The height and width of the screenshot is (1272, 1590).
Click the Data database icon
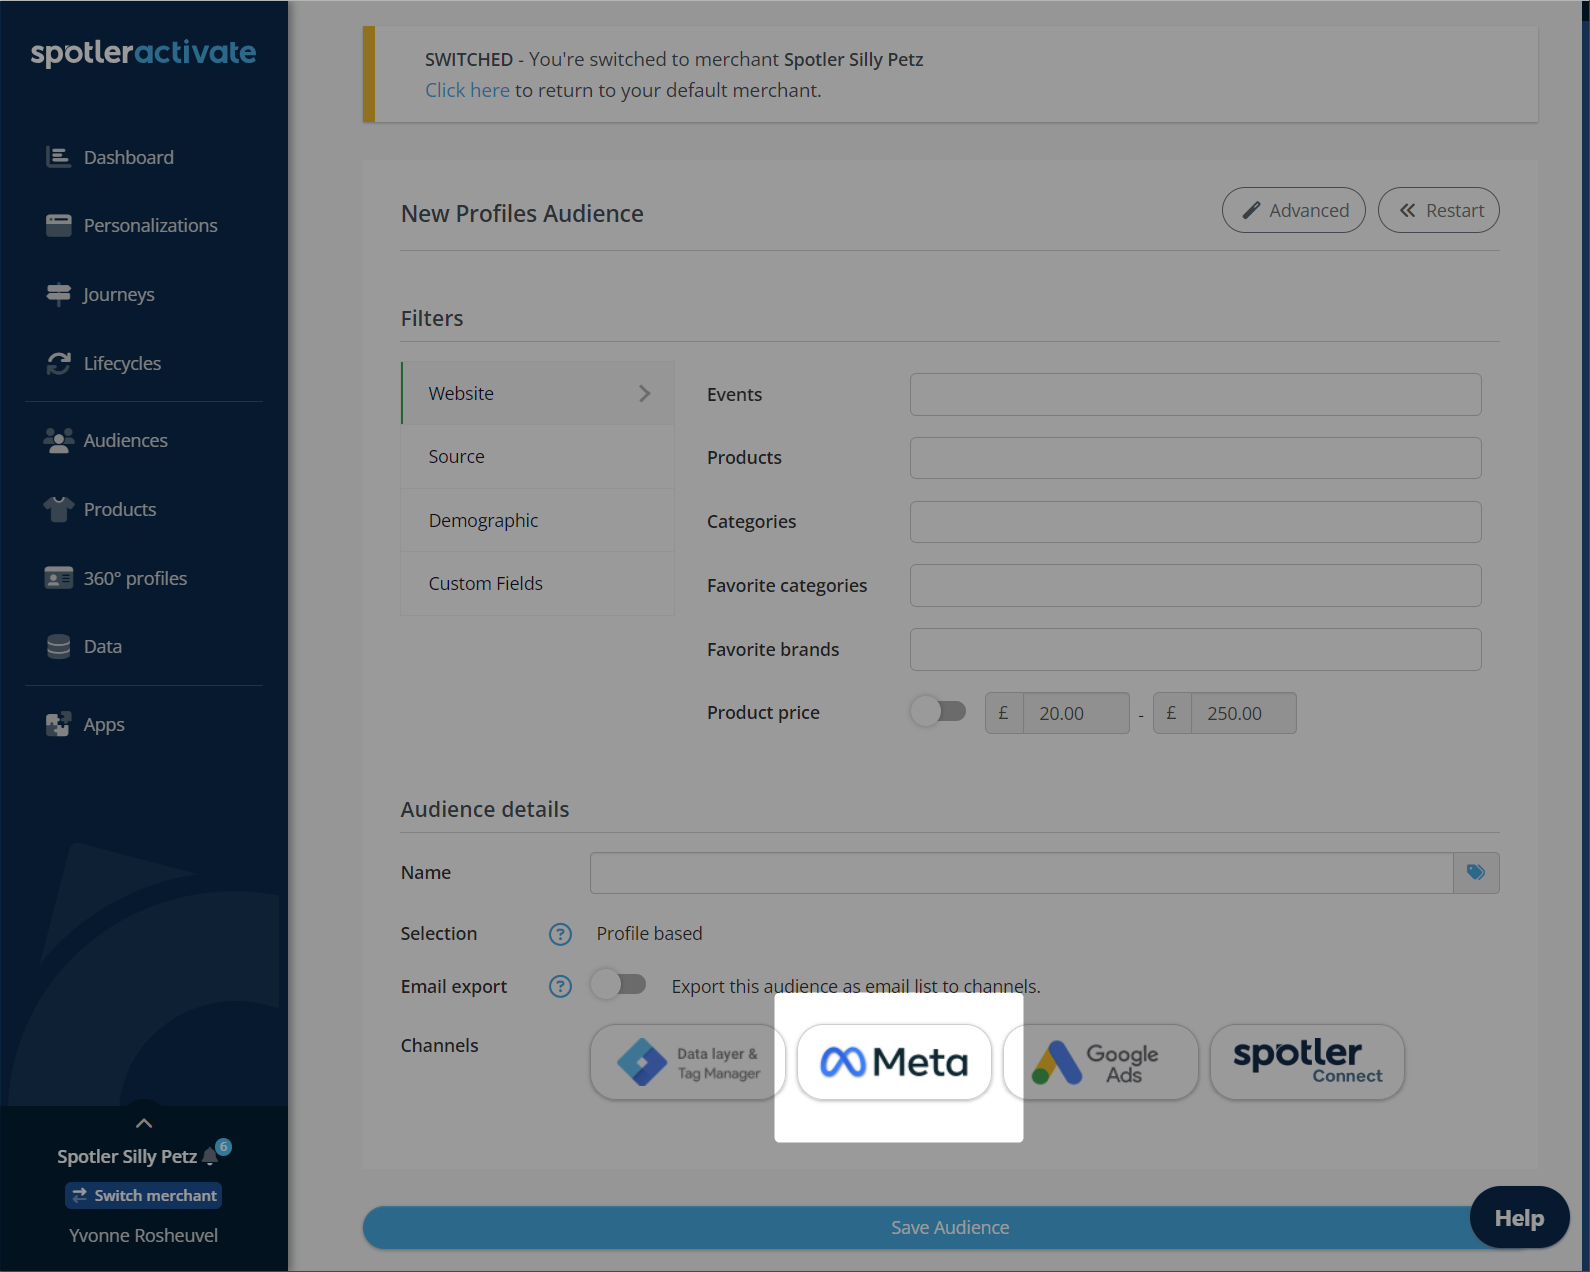tap(59, 646)
